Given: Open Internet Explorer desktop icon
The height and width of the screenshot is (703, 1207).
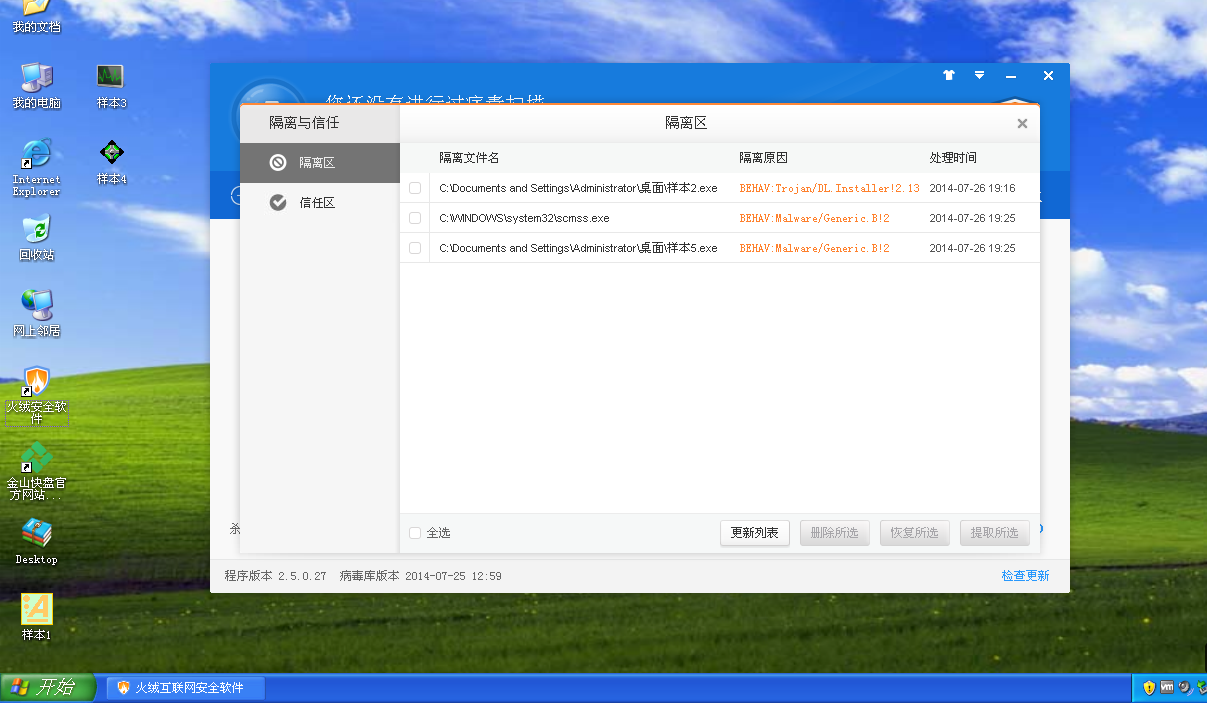Looking at the screenshot, I should 36,153.
